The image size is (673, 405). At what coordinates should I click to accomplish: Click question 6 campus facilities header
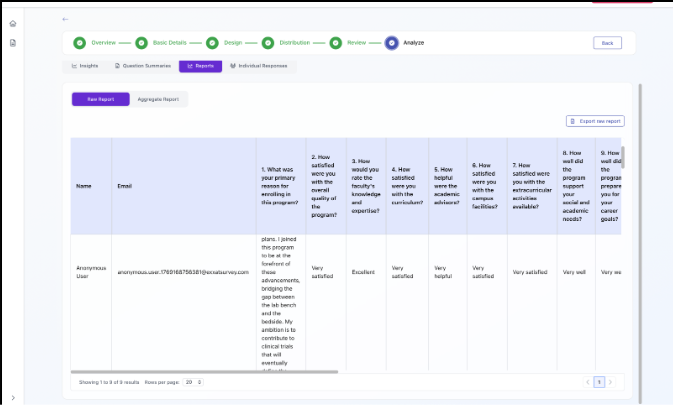pos(487,186)
